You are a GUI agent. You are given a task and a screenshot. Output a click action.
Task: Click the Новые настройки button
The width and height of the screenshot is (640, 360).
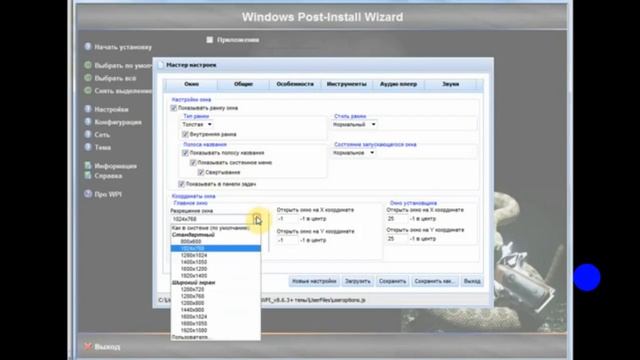tap(314, 281)
